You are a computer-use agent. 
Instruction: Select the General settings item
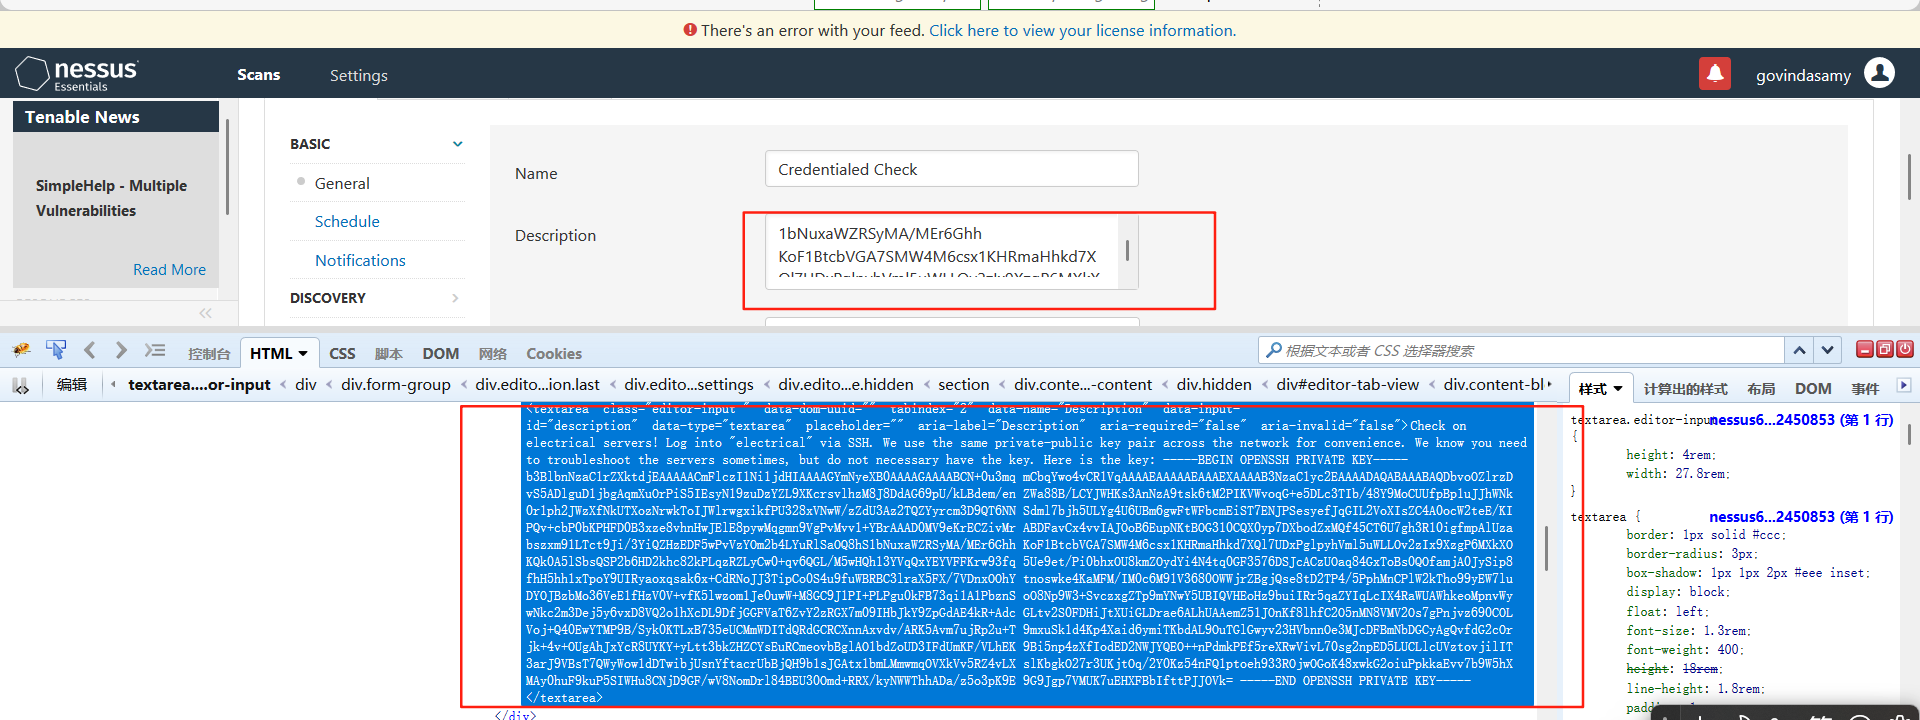click(342, 183)
